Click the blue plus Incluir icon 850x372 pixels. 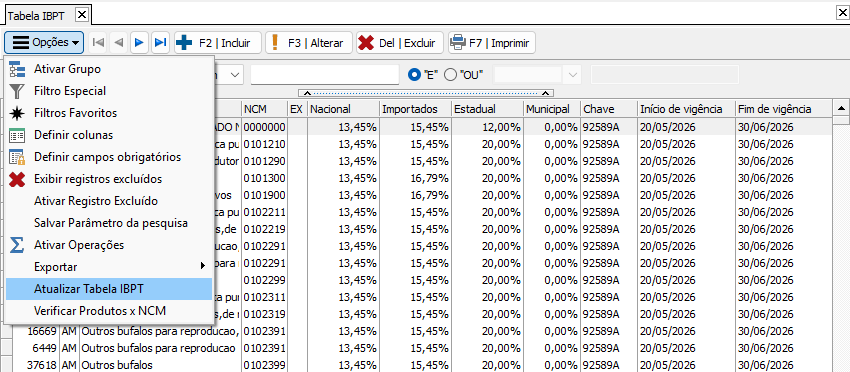point(184,42)
